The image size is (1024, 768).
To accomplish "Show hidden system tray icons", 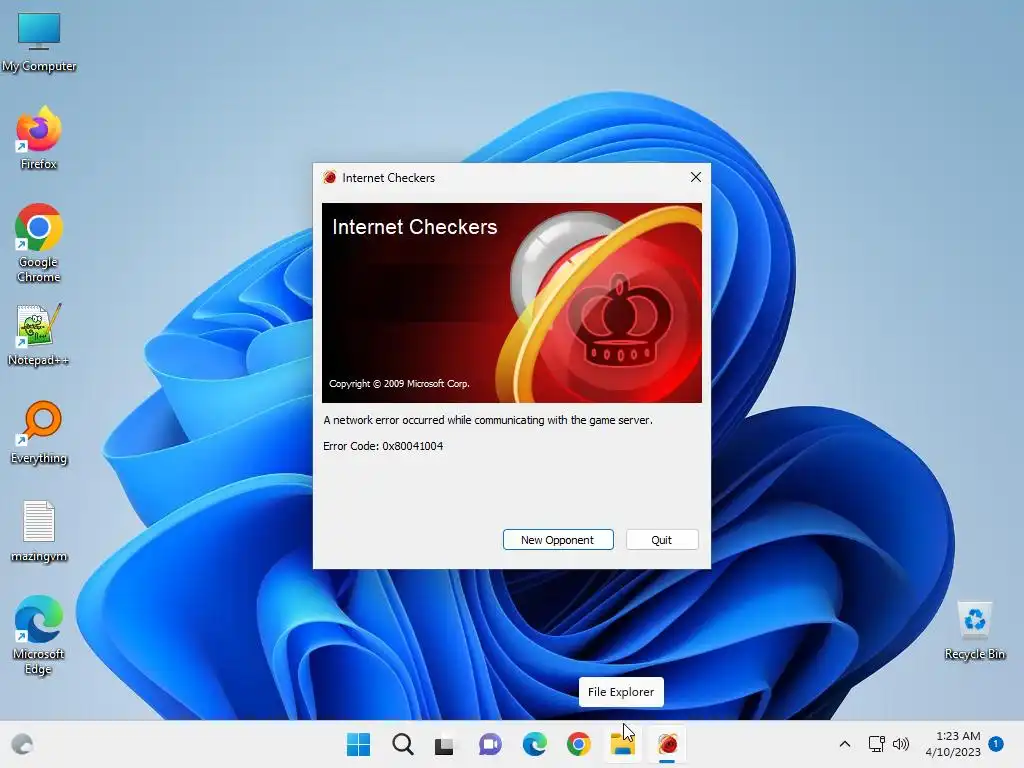I will click(844, 744).
